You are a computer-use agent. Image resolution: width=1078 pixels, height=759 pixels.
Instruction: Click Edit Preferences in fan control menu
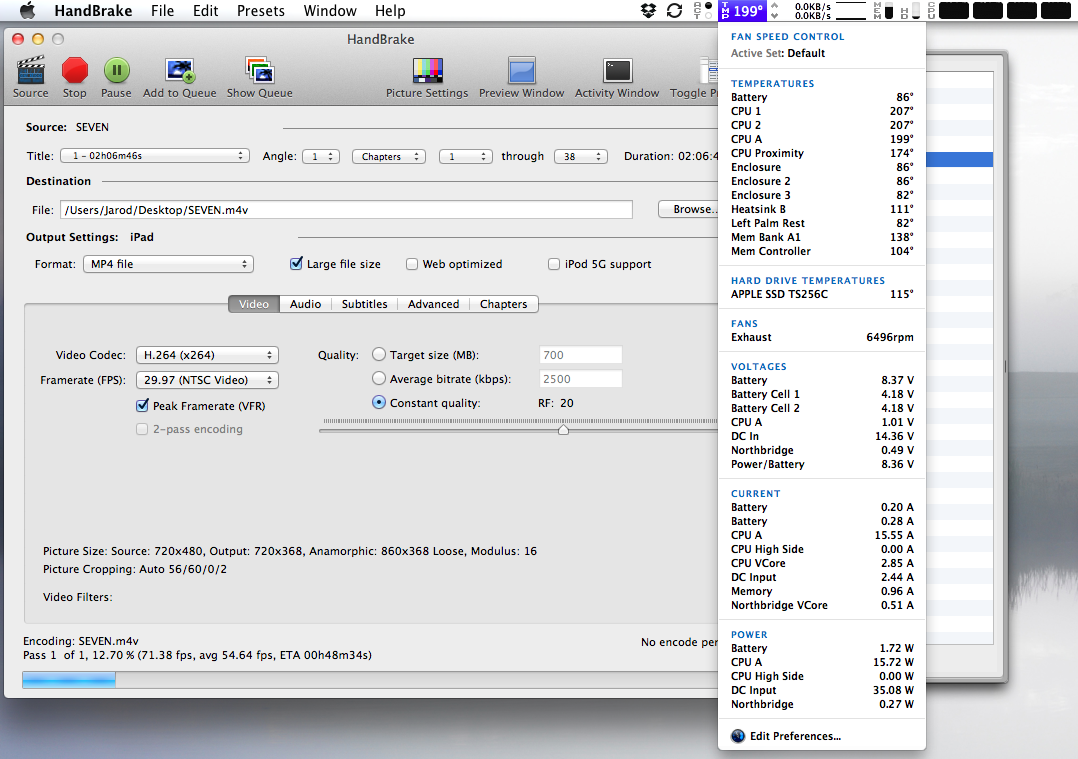coord(795,736)
